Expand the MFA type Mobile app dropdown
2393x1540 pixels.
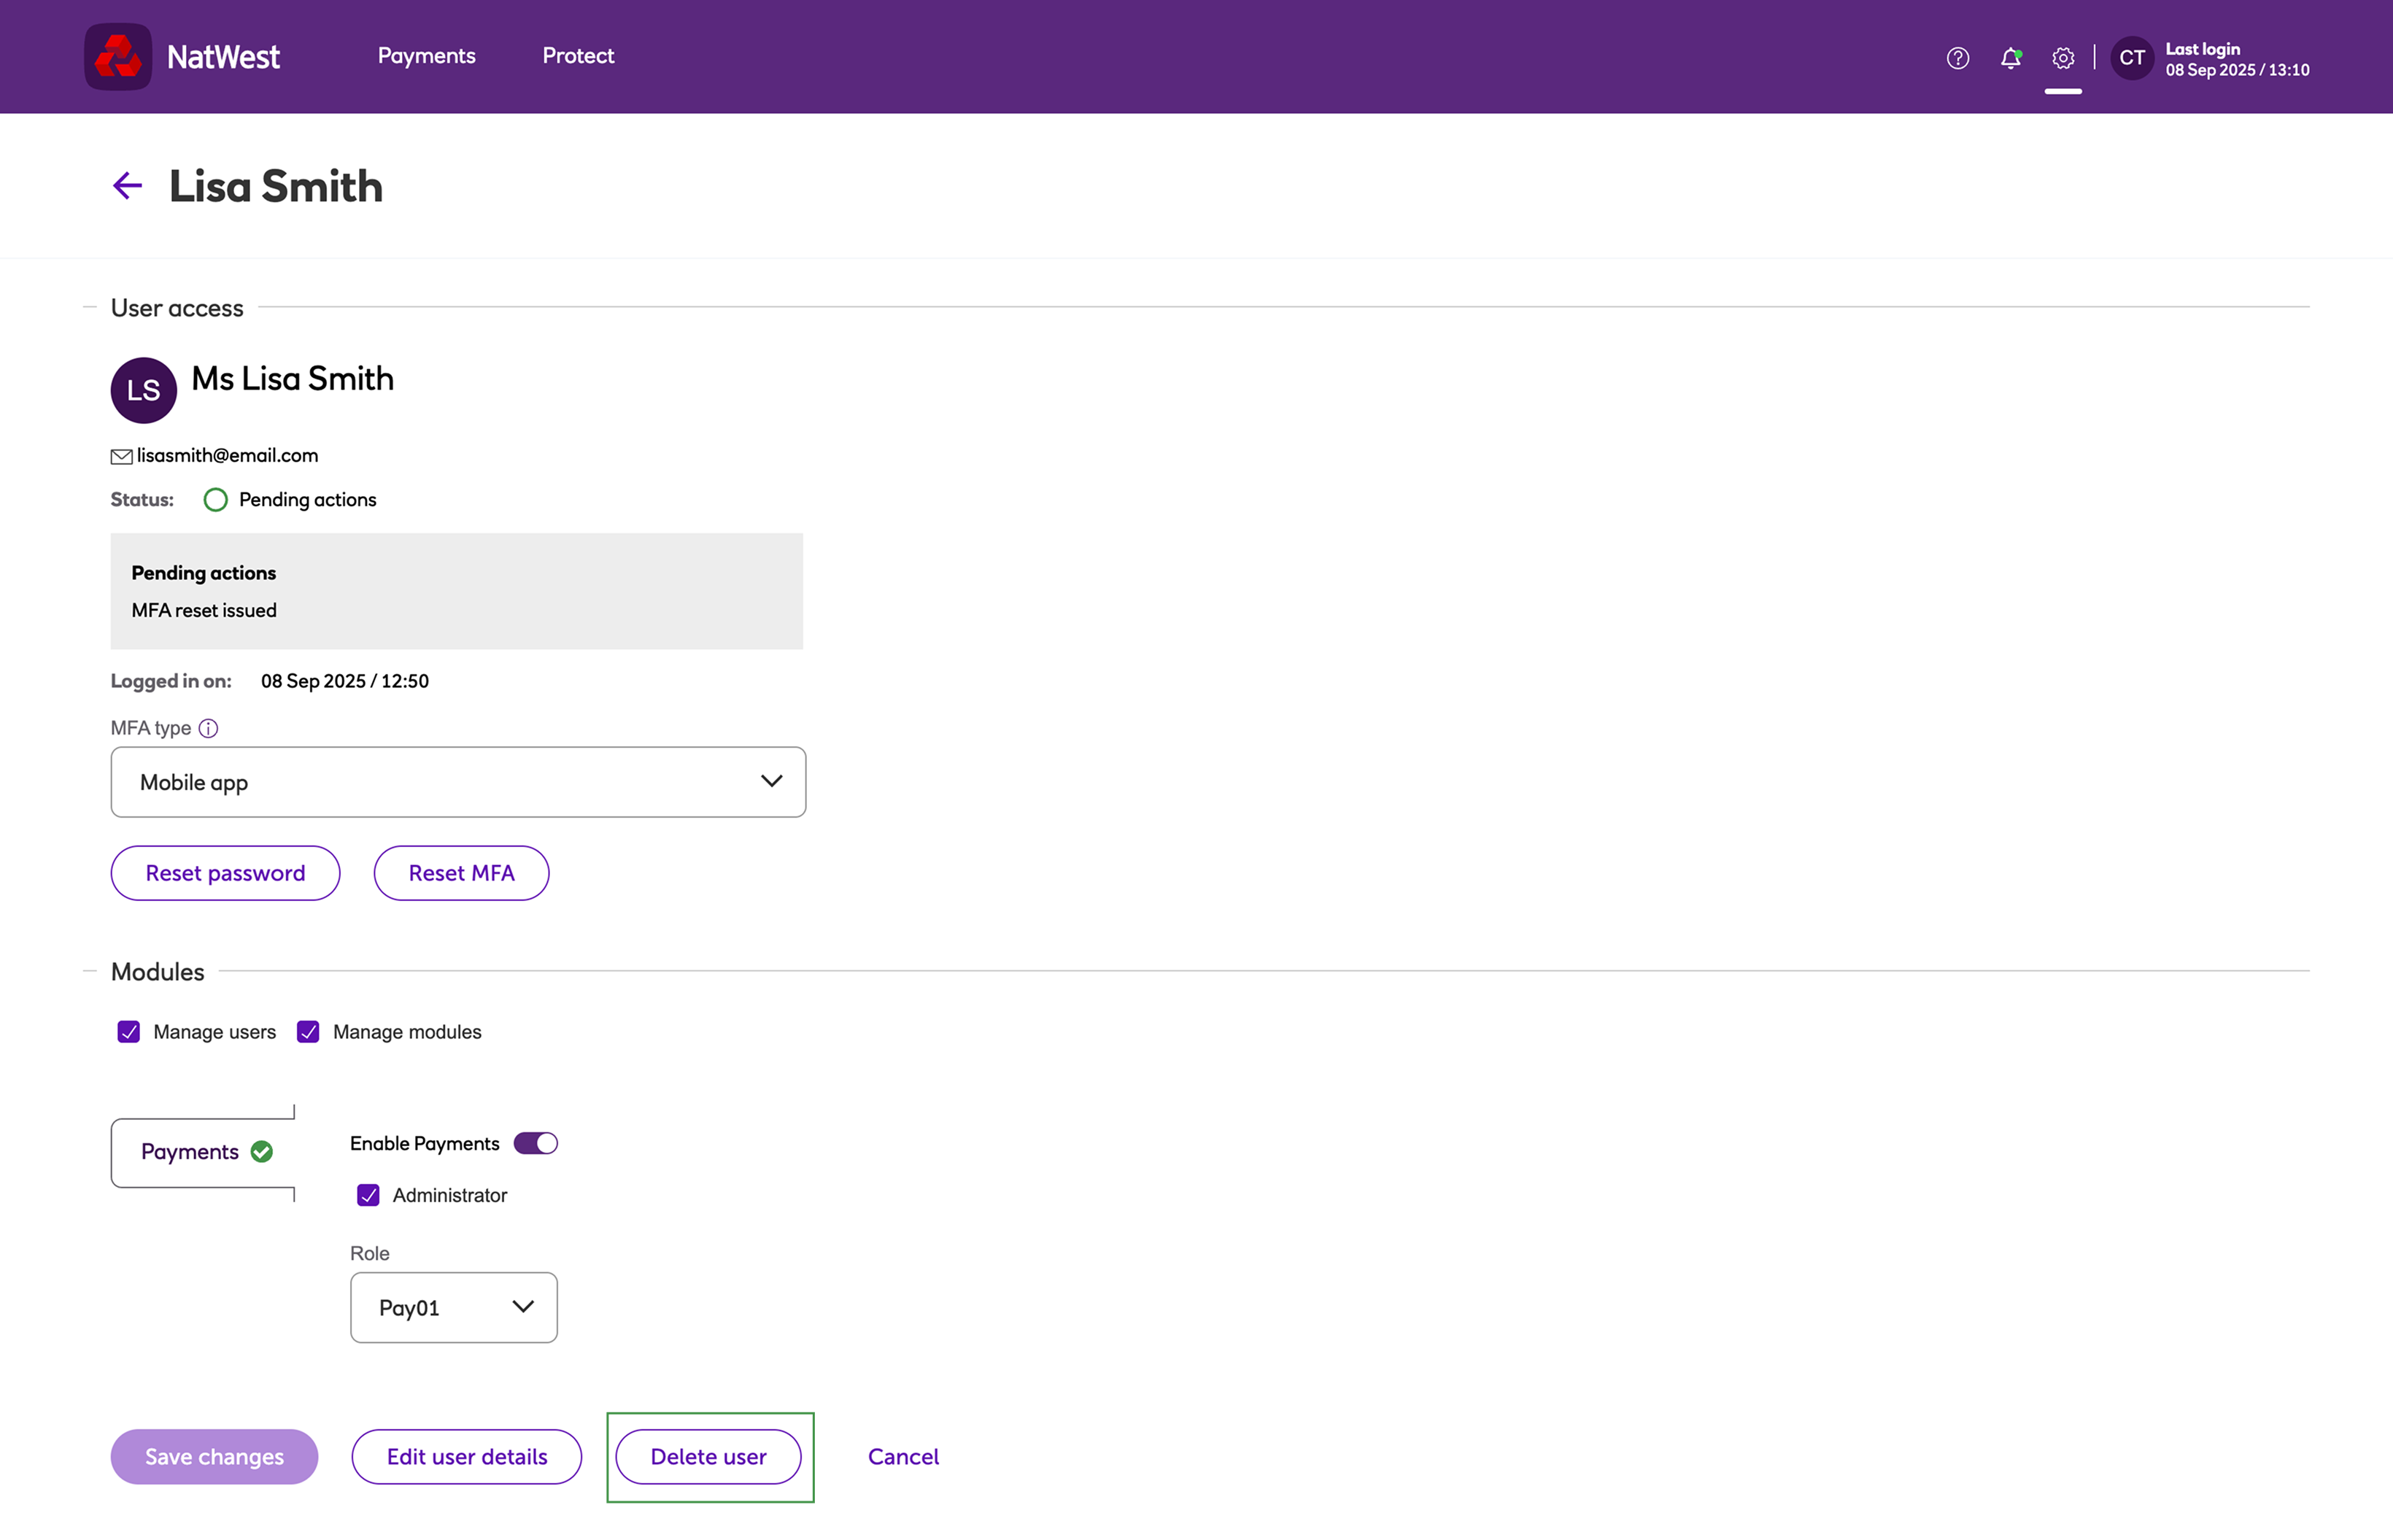[x=458, y=782]
